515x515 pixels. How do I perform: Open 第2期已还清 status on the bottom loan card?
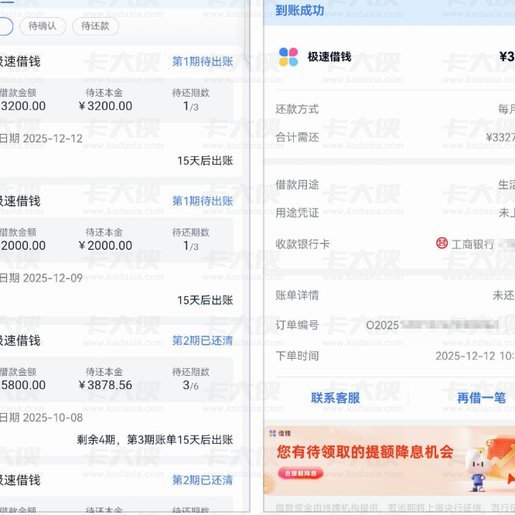click(202, 480)
